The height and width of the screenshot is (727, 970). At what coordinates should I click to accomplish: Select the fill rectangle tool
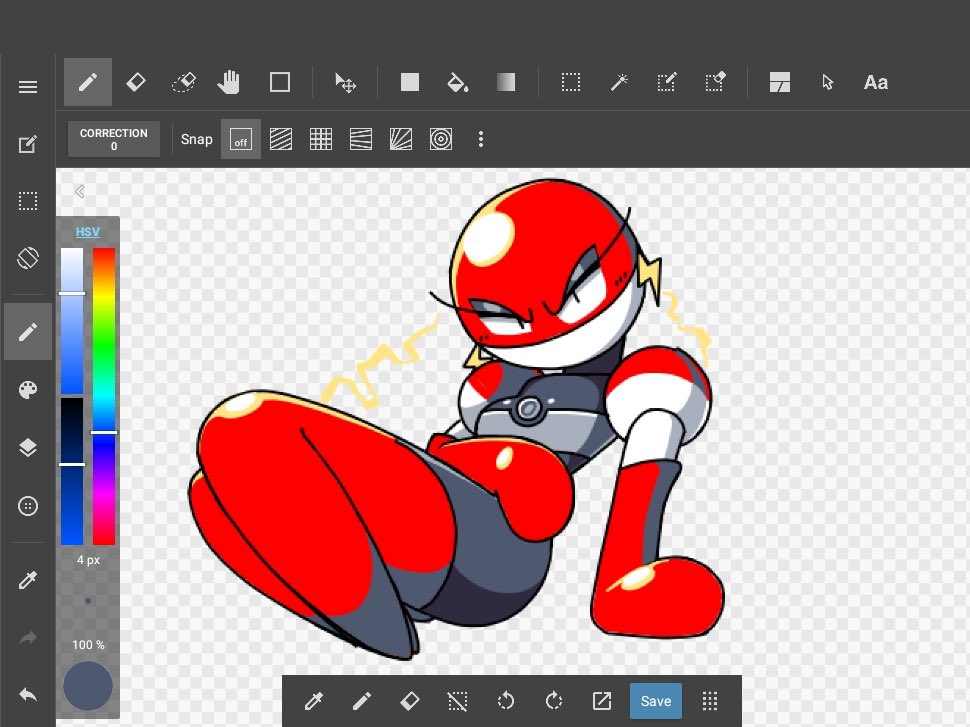(410, 82)
